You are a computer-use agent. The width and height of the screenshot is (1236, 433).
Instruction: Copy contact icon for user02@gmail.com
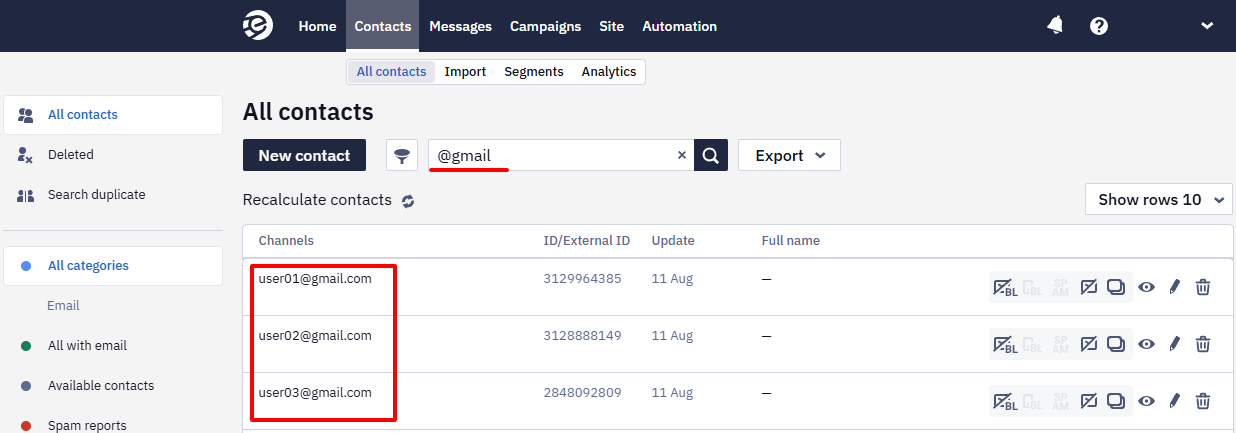[x=1117, y=344]
